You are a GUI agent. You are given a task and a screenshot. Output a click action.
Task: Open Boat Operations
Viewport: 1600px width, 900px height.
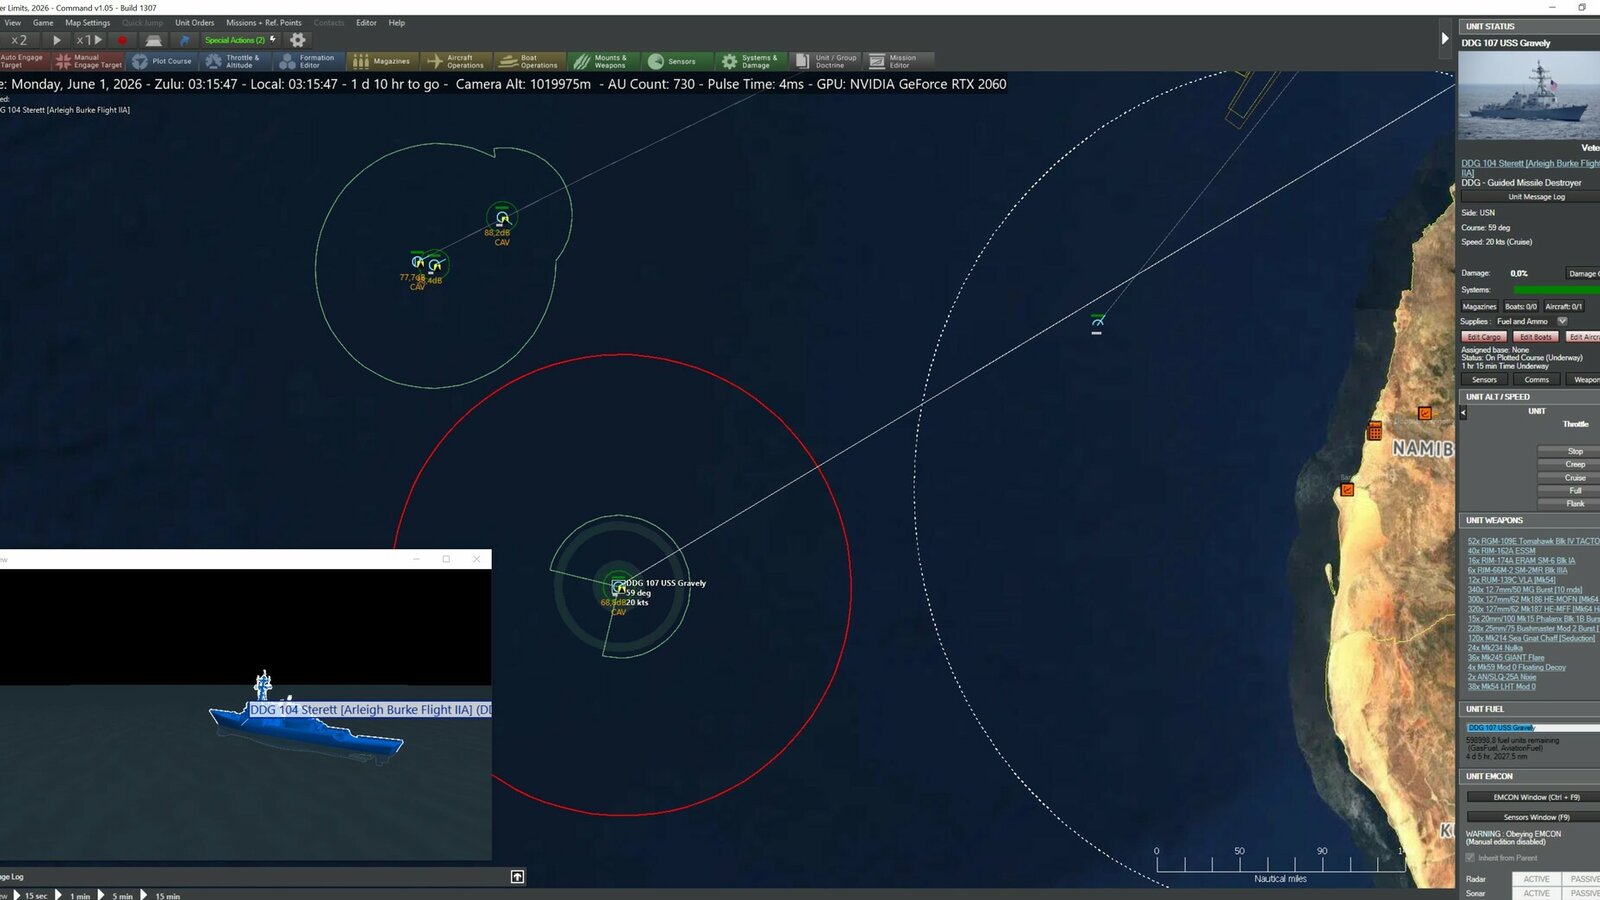click(529, 61)
